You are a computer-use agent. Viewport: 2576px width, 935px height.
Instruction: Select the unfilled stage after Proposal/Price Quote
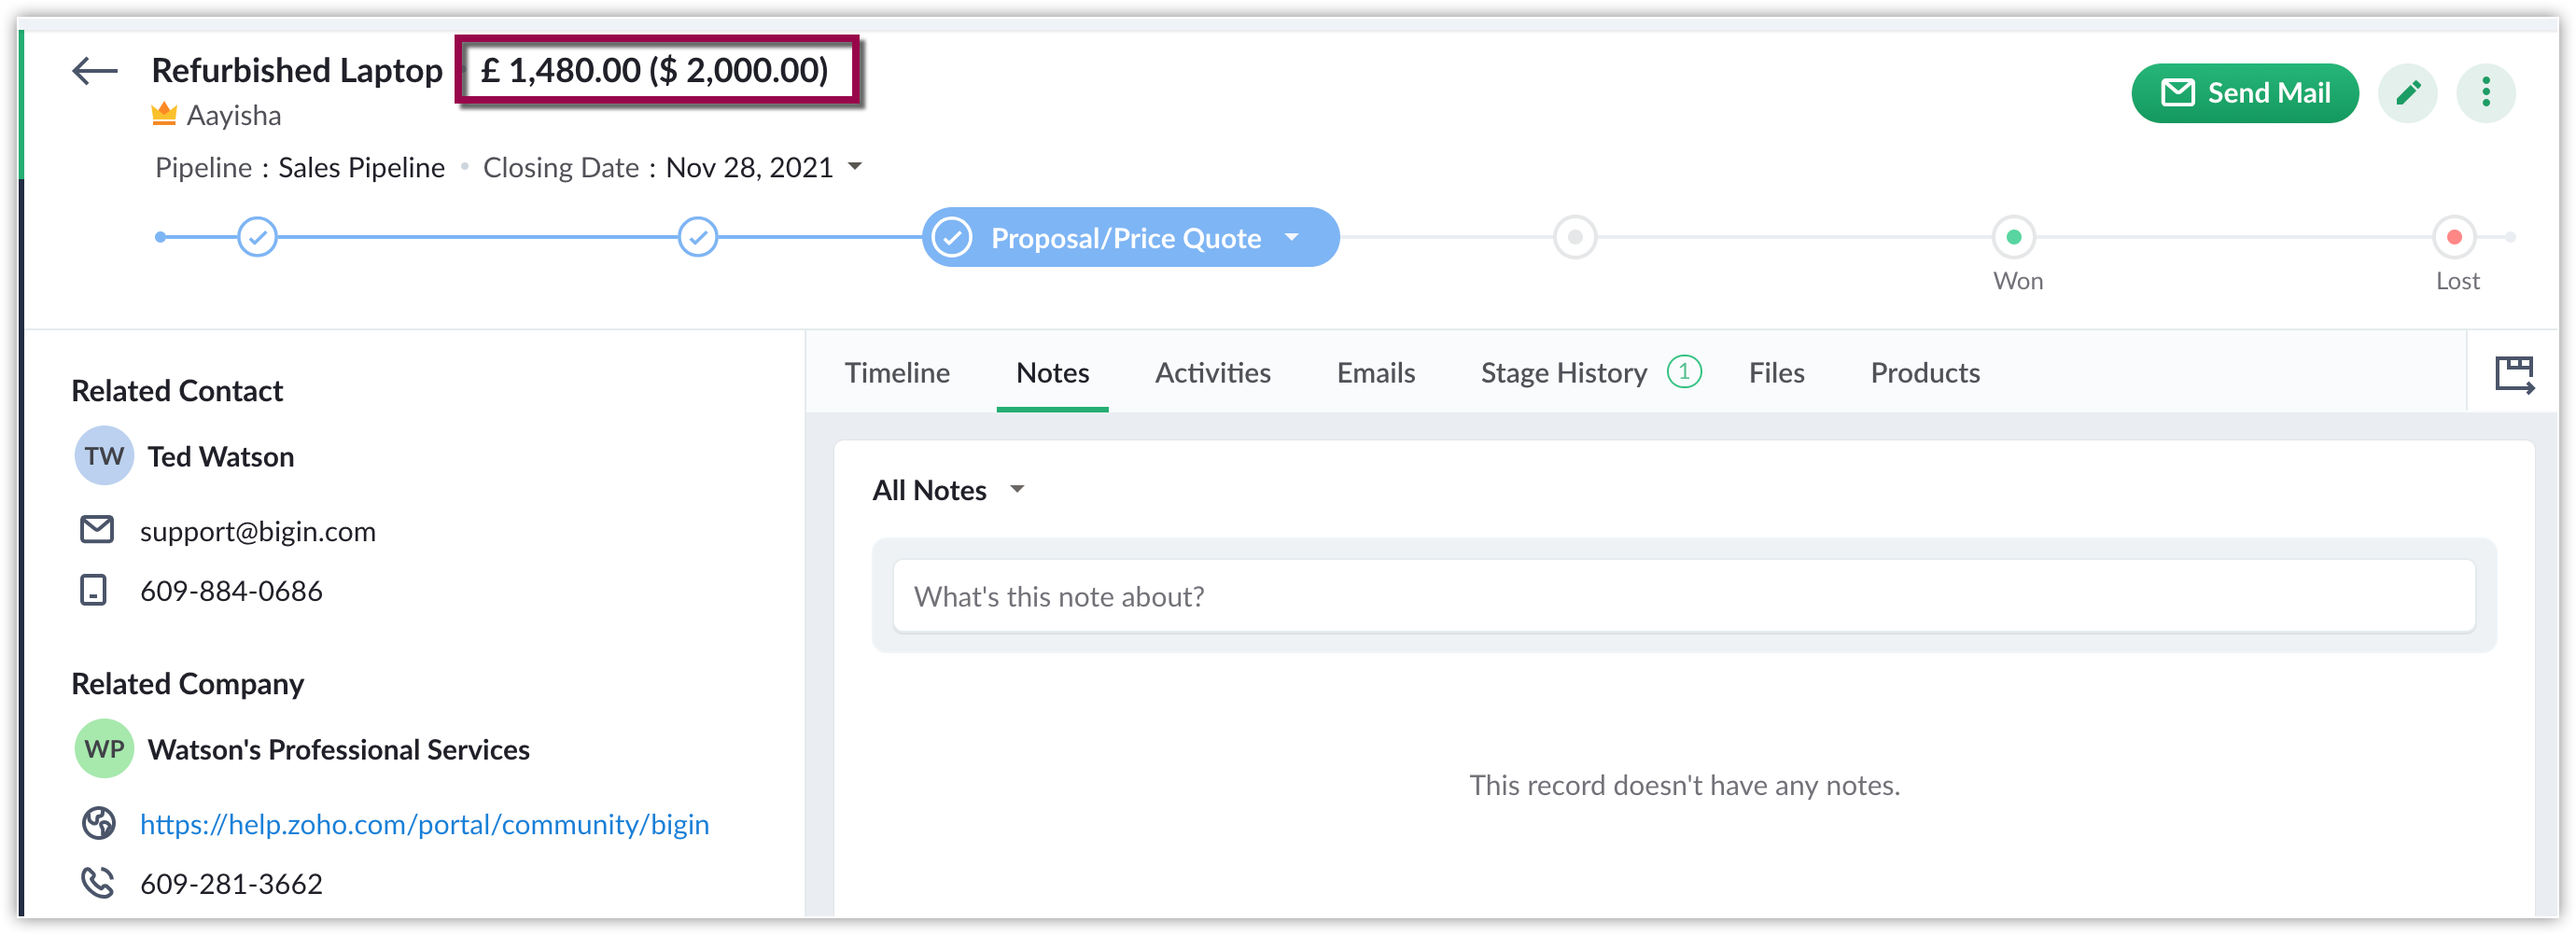click(x=1574, y=237)
